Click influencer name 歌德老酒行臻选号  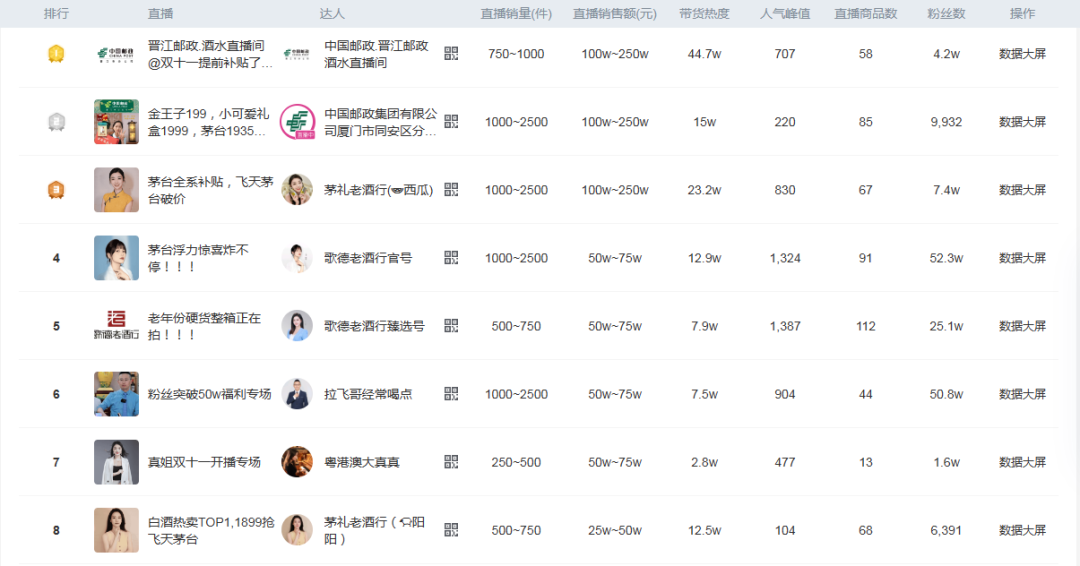374,326
